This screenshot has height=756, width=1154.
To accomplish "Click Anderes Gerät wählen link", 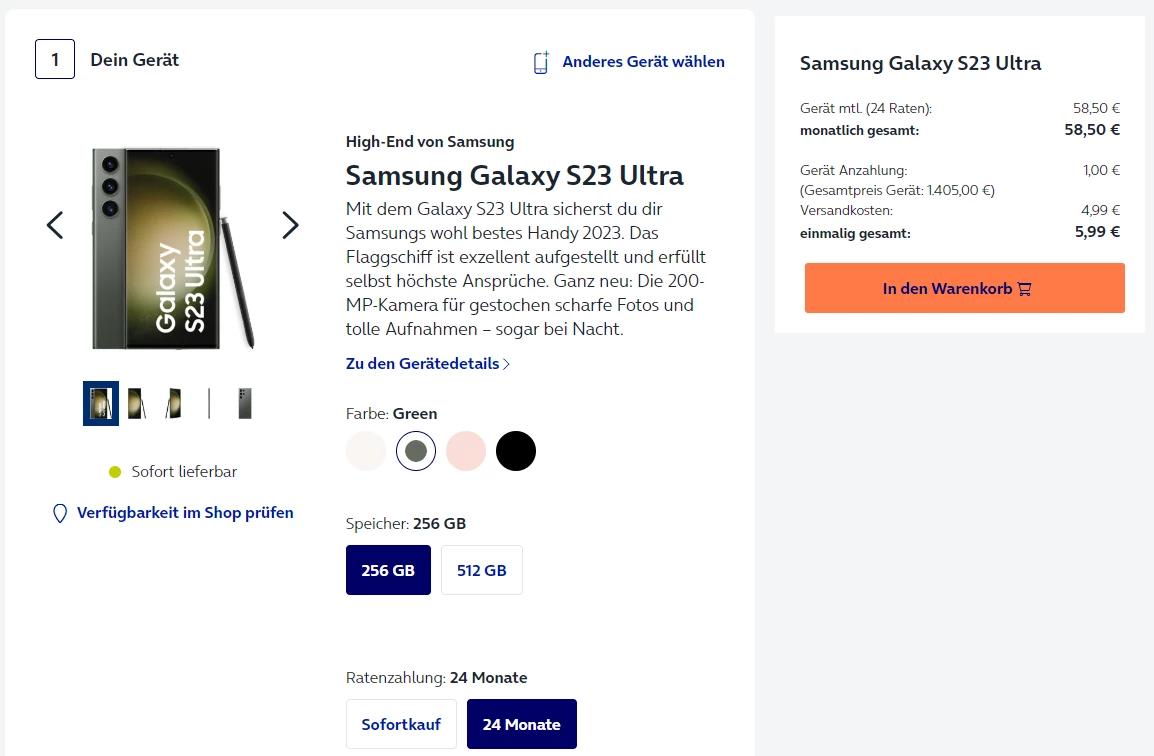I will pyautogui.click(x=643, y=62).
